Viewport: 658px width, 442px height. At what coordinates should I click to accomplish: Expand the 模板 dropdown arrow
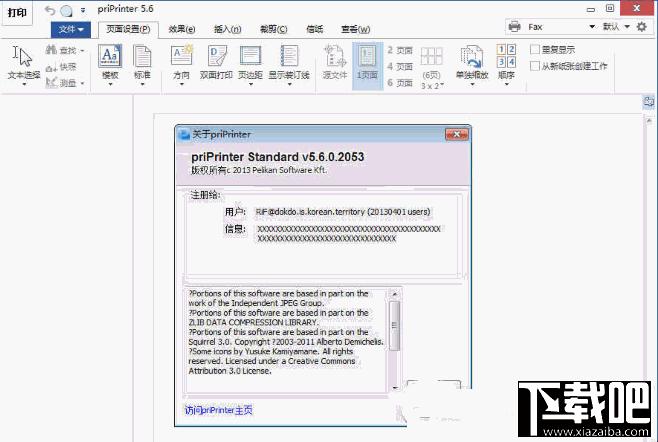110,84
